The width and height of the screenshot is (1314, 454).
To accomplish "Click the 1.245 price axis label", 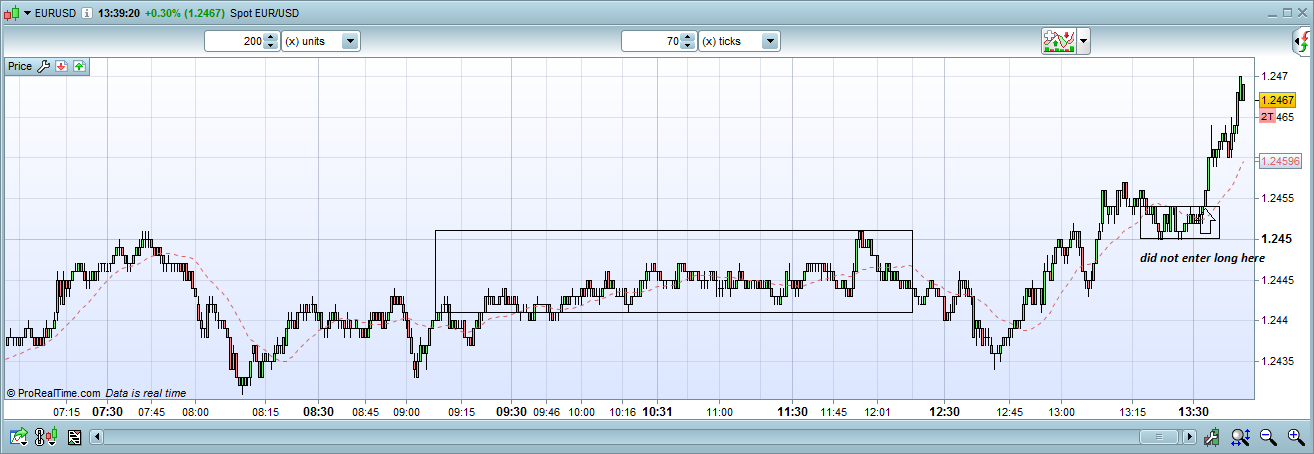I will point(1274,238).
